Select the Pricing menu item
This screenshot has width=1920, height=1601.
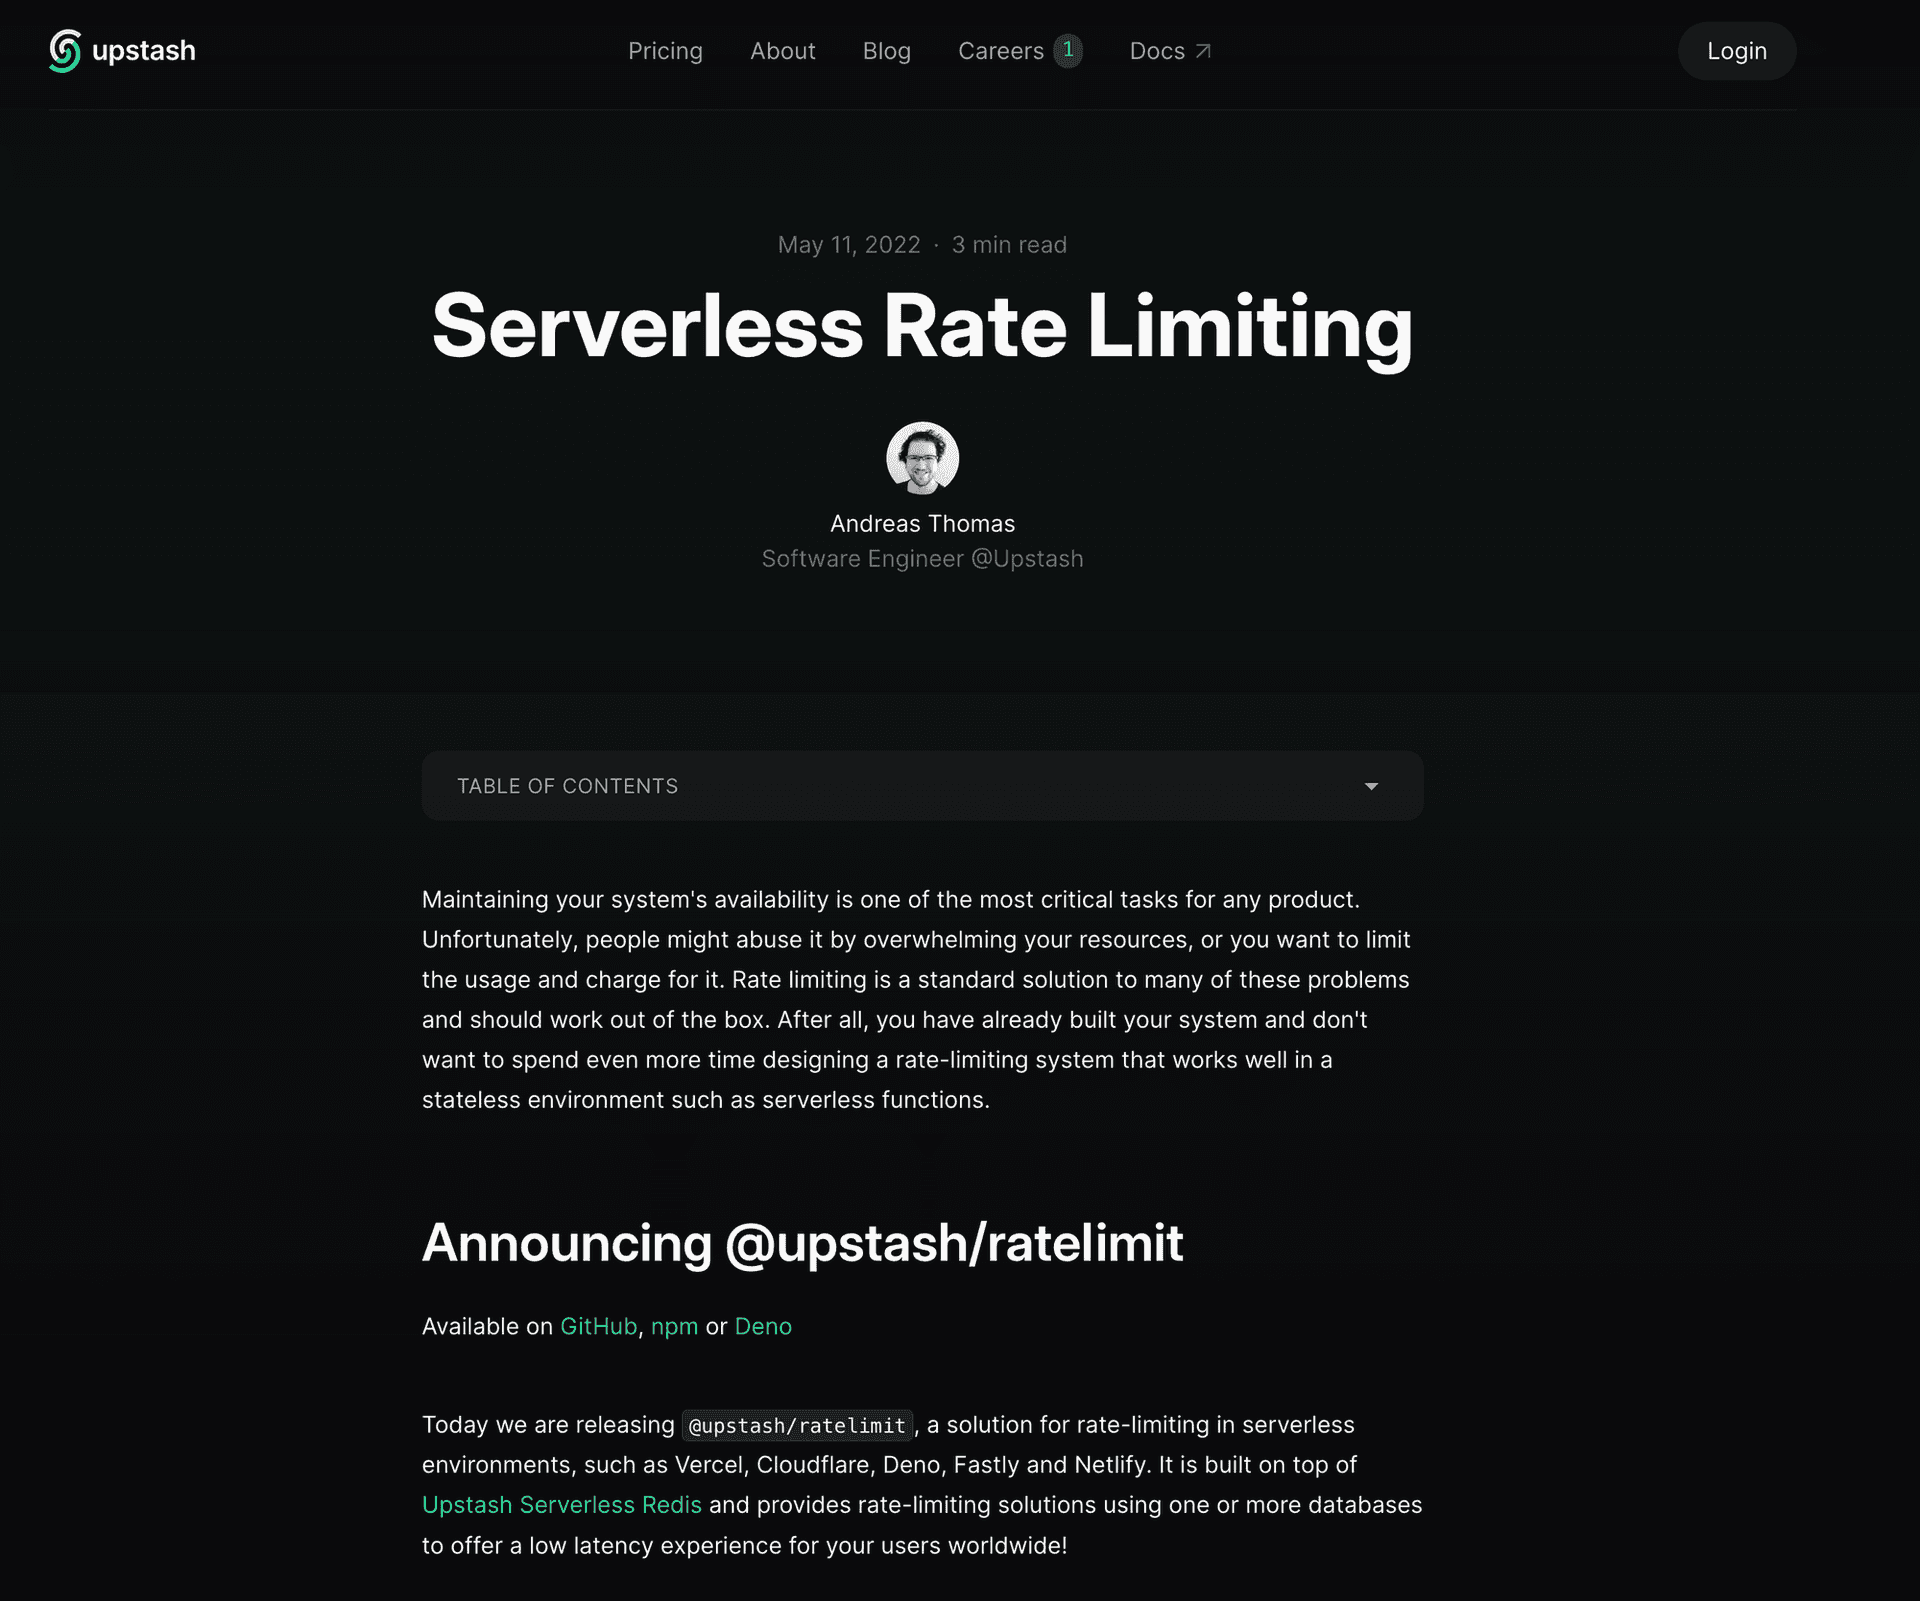(665, 49)
